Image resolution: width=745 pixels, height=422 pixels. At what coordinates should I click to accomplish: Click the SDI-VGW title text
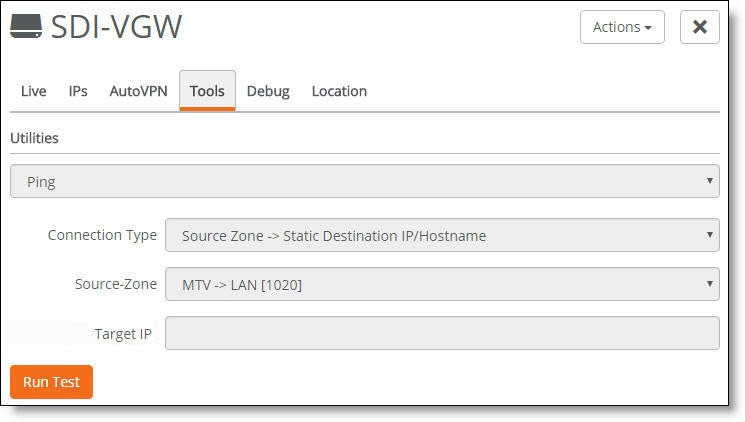click(116, 27)
